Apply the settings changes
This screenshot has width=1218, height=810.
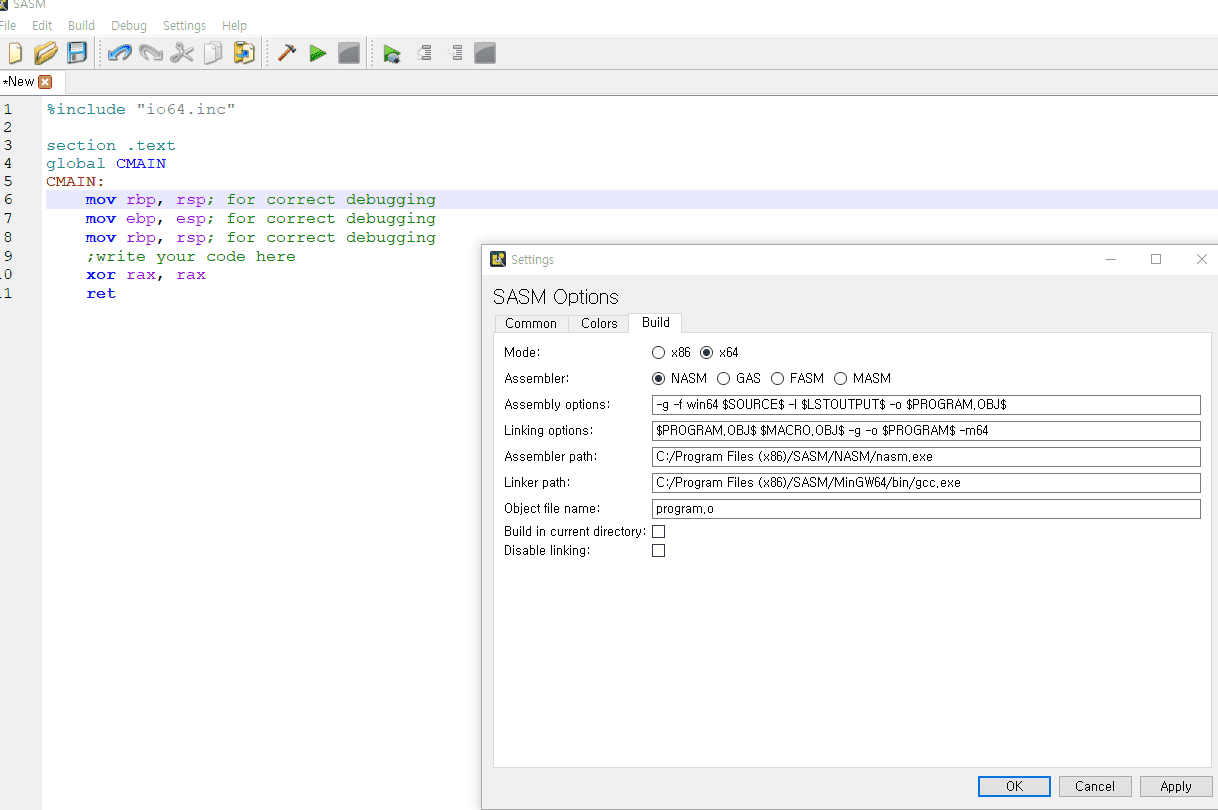point(1176,786)
